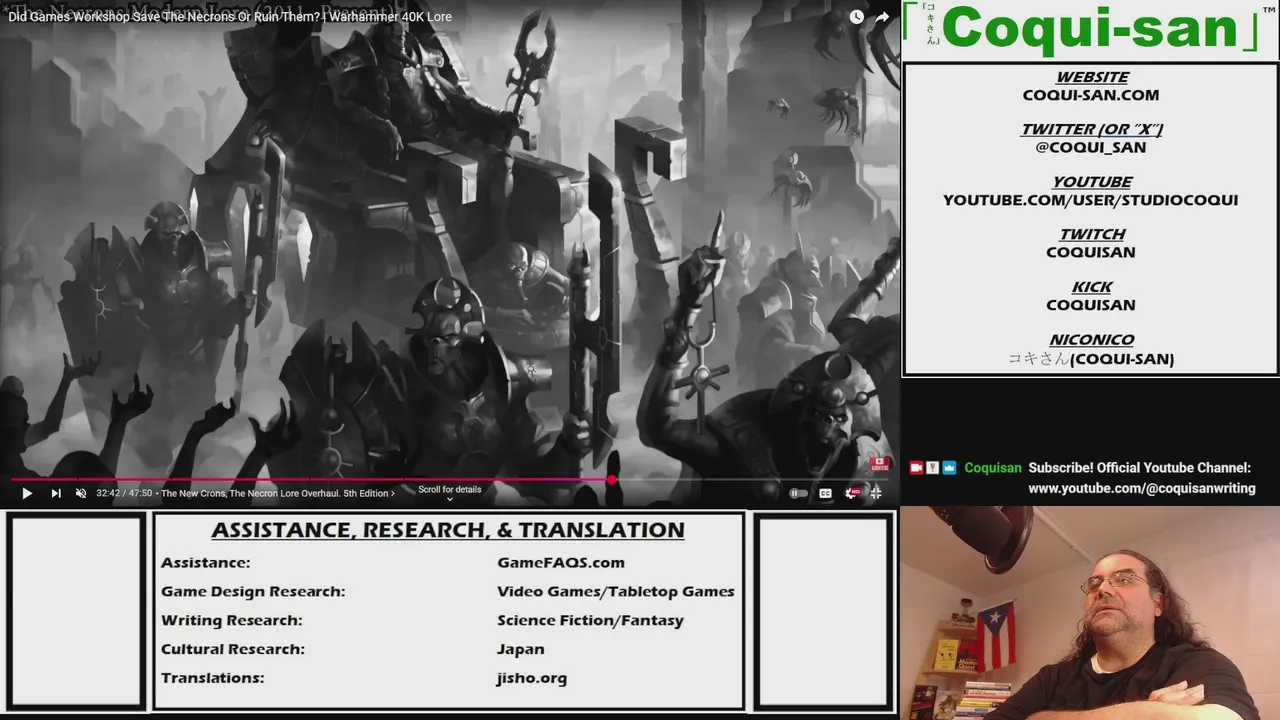
Task: Click the 'Cultural Research:' label
Action: point(233,650)
